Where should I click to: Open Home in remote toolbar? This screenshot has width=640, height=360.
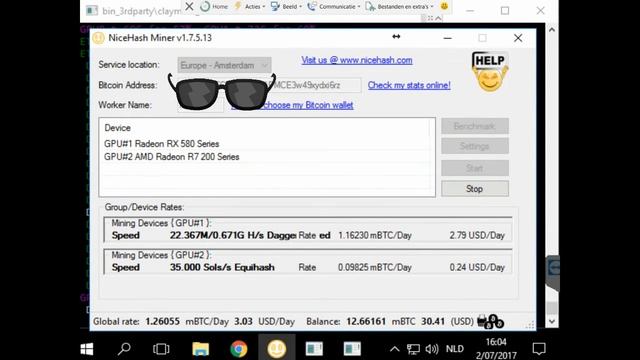pos(214,6)
